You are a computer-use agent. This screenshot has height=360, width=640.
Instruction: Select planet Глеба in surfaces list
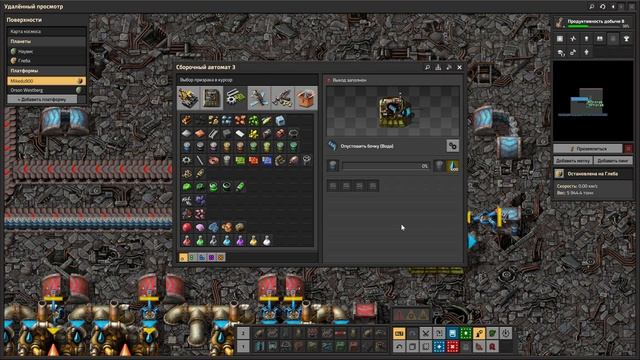click(47, 60)
